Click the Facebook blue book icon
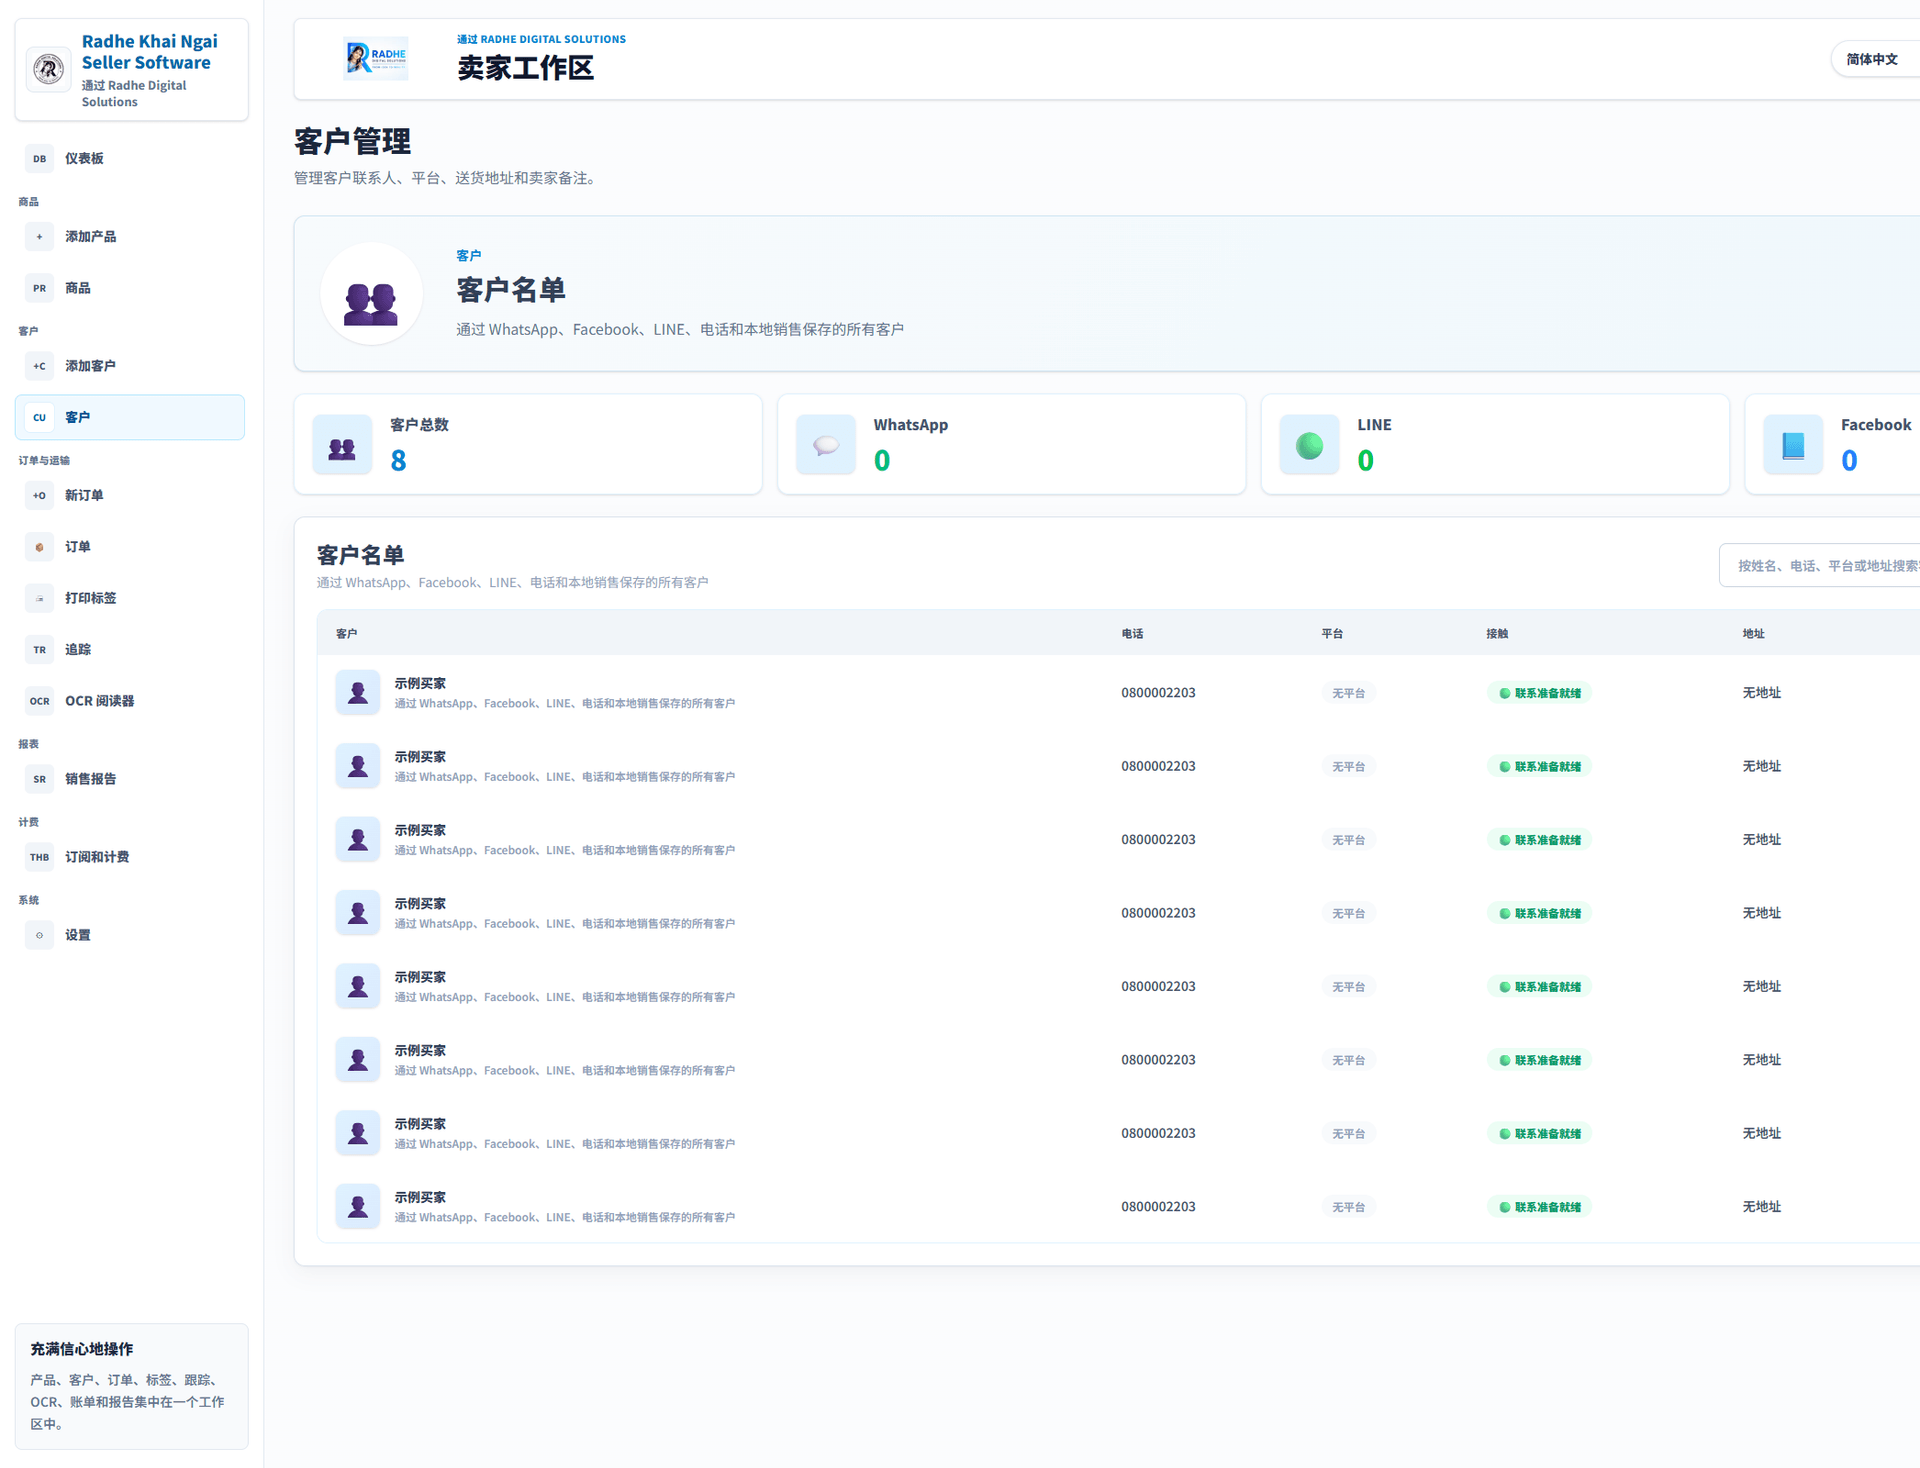This screenshot has width=1920, height=1468. click(1793, 445)
